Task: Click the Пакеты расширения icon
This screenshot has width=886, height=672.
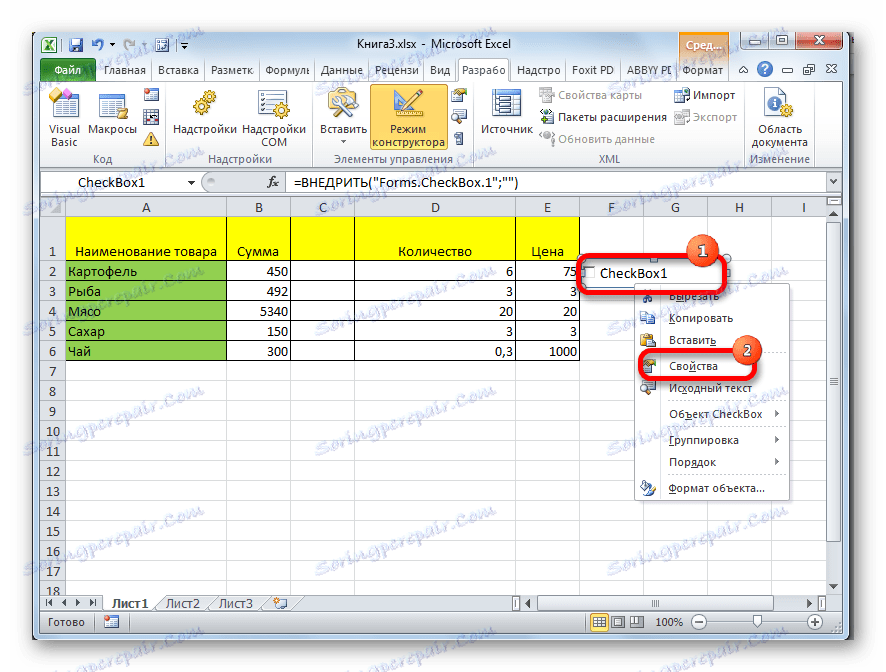Action: pos(610,117)
